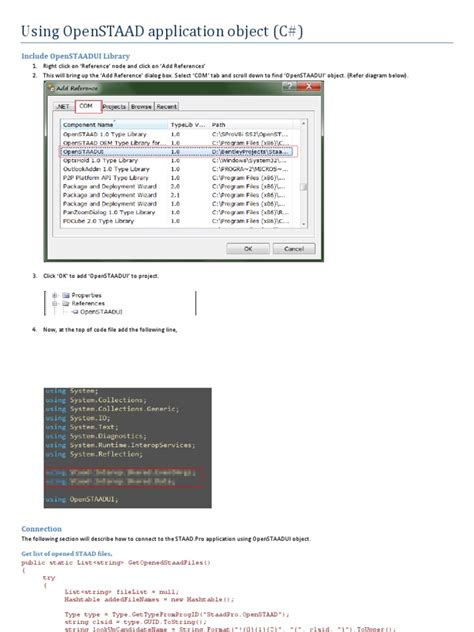Close the Add Reference dialog with the red X
The height and width of the screenshot is (632, 474).
click(308, 86)
